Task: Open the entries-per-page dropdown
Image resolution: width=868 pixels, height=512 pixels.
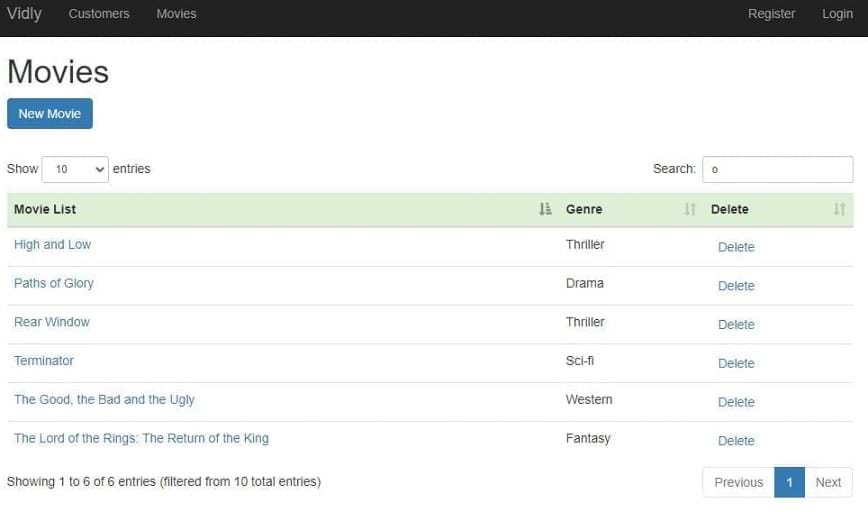Action: point(75,169)
